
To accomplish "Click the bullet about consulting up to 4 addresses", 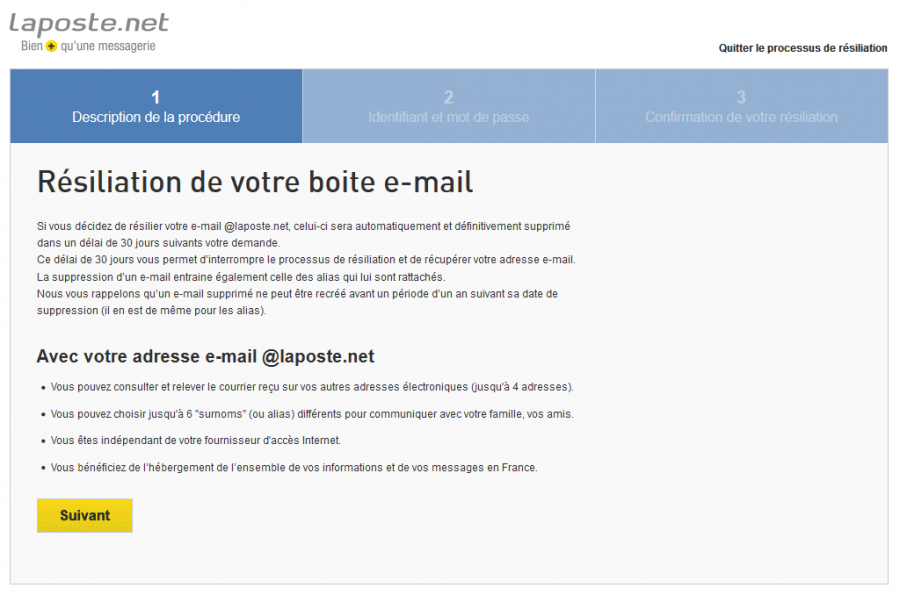I will pyautogui.click(x=311, y=386).
